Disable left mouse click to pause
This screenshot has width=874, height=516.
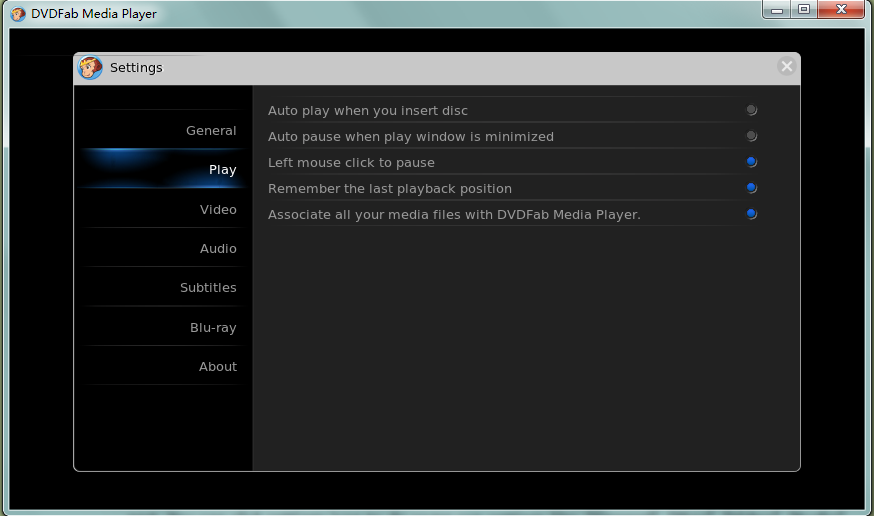click(x=751, y=162)
